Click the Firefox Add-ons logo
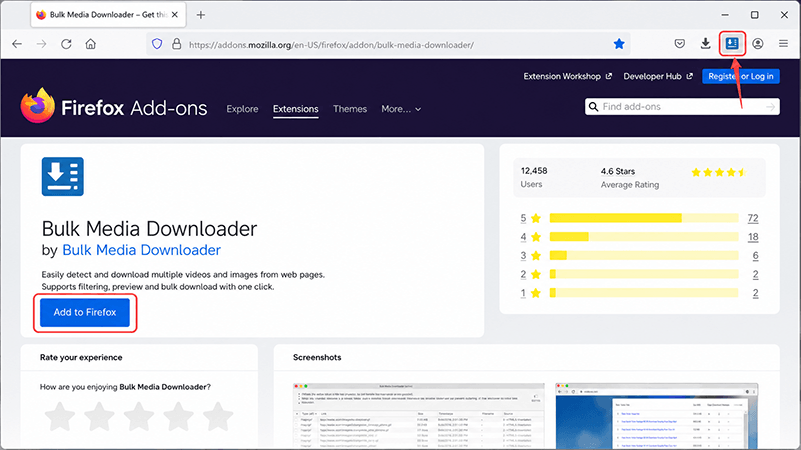 point(114,106)
